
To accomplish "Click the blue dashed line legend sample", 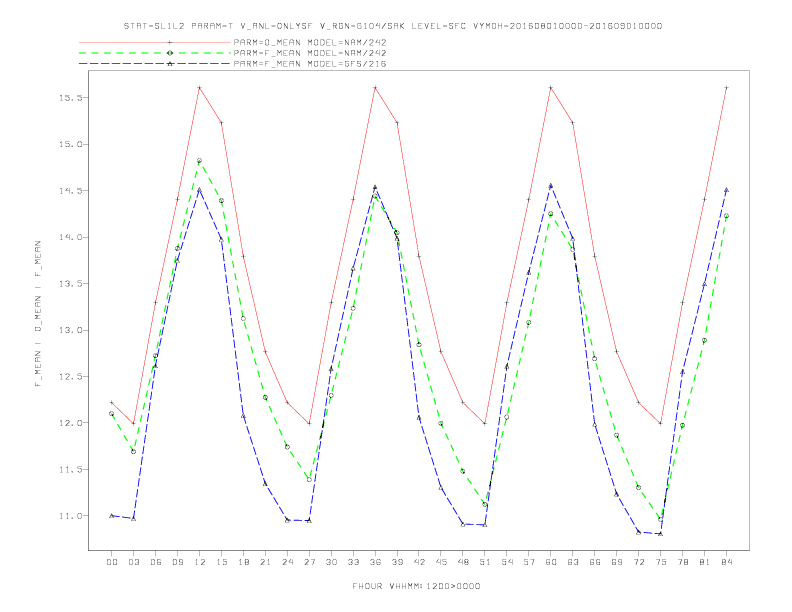I will [155, 64].
